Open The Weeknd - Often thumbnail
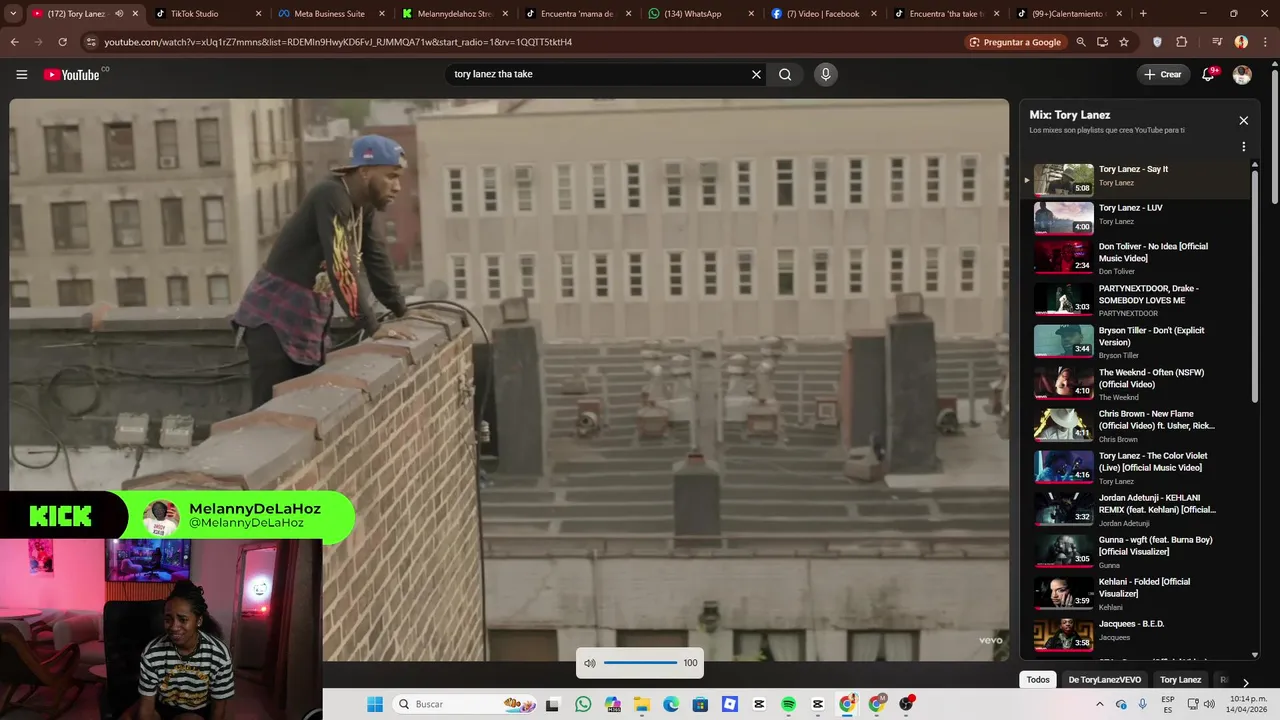The height and width of the screenshot is (720, 1280). pos(1063,383)
